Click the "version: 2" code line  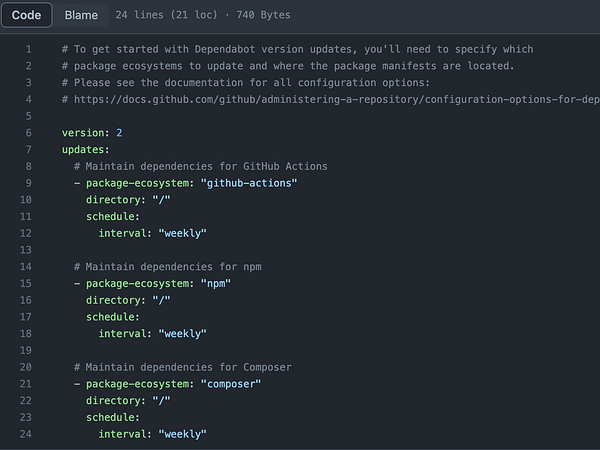click(x=92, y=133)
